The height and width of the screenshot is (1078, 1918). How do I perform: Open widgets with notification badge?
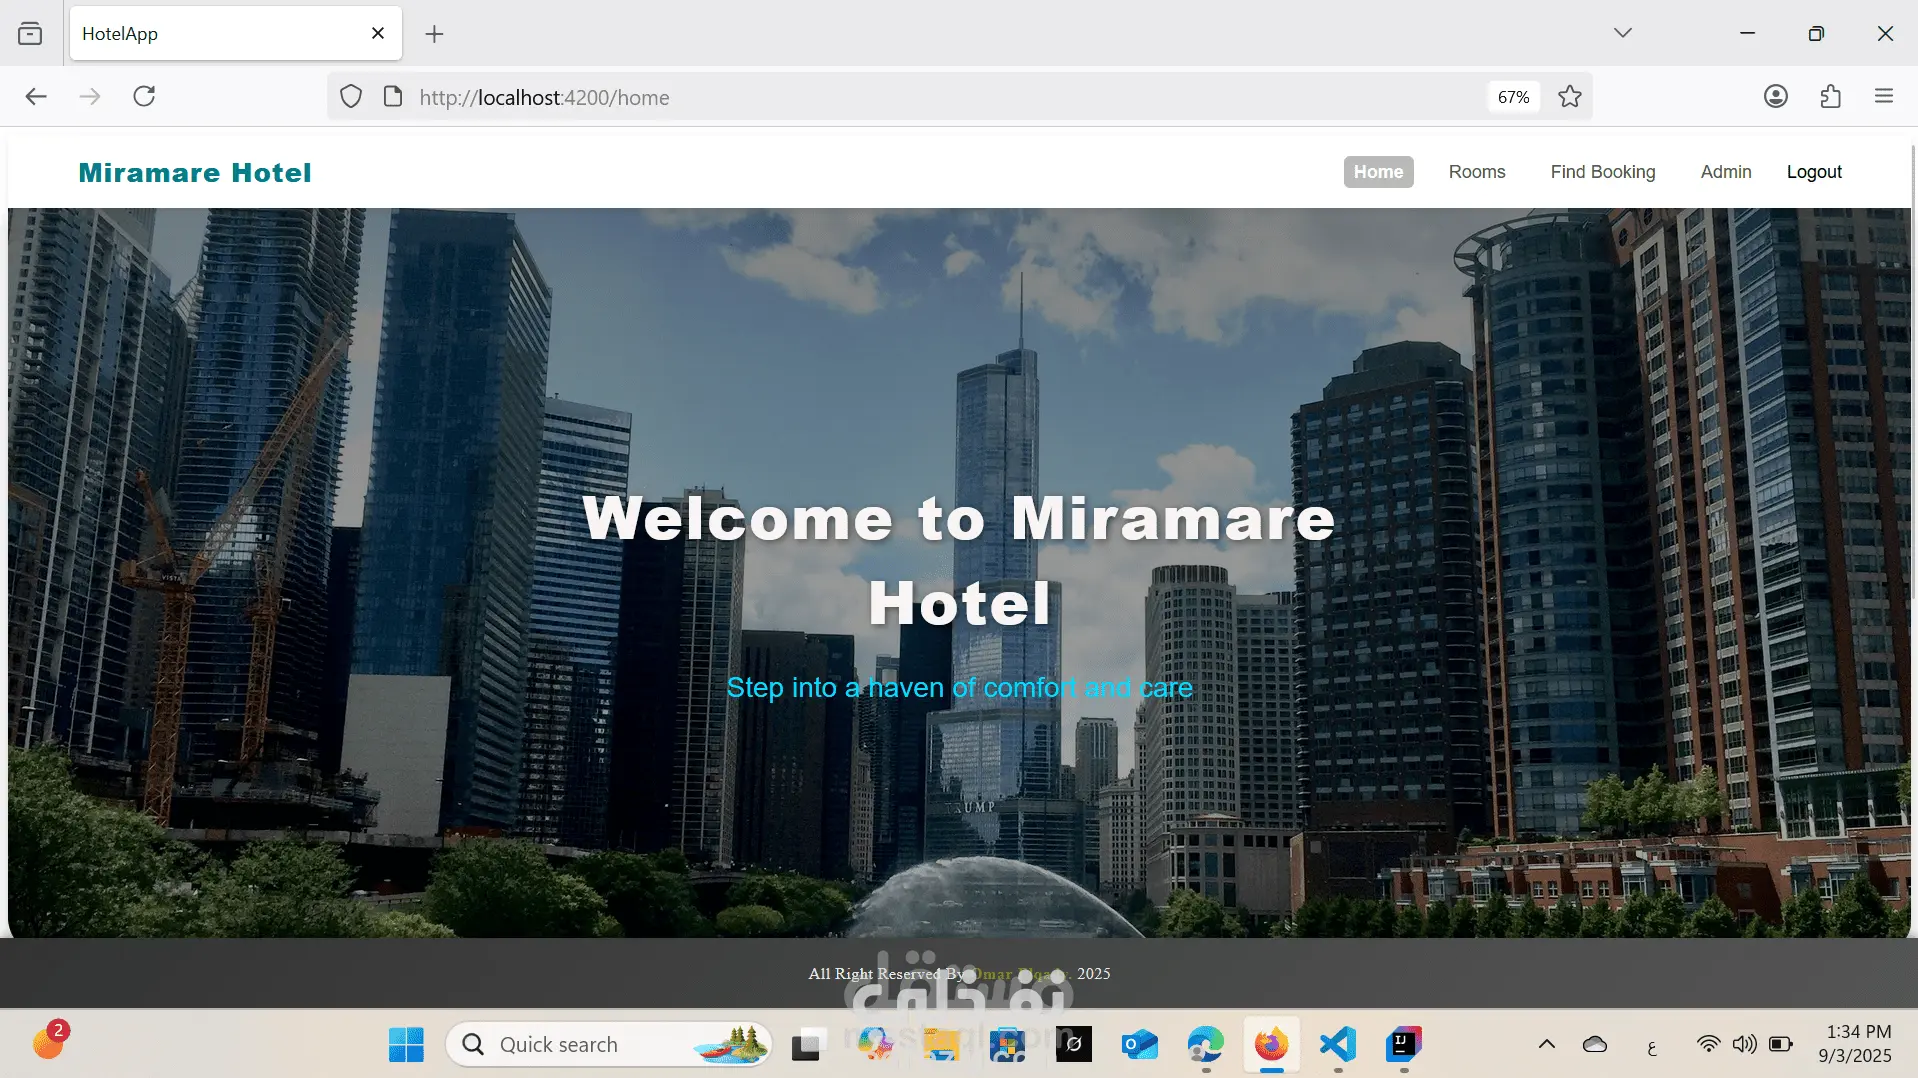49,1042
